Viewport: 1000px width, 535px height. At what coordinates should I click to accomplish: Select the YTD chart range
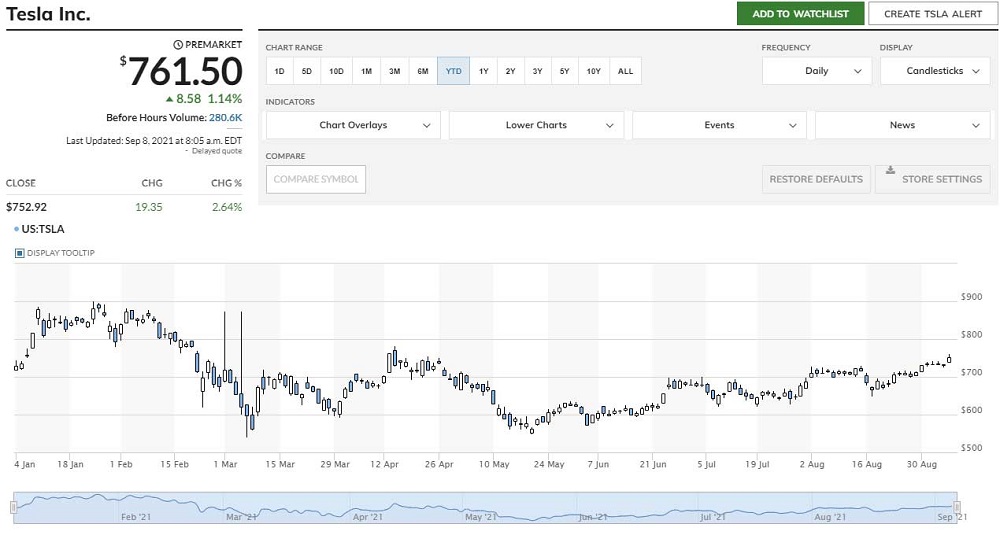[x=453, y=71]
